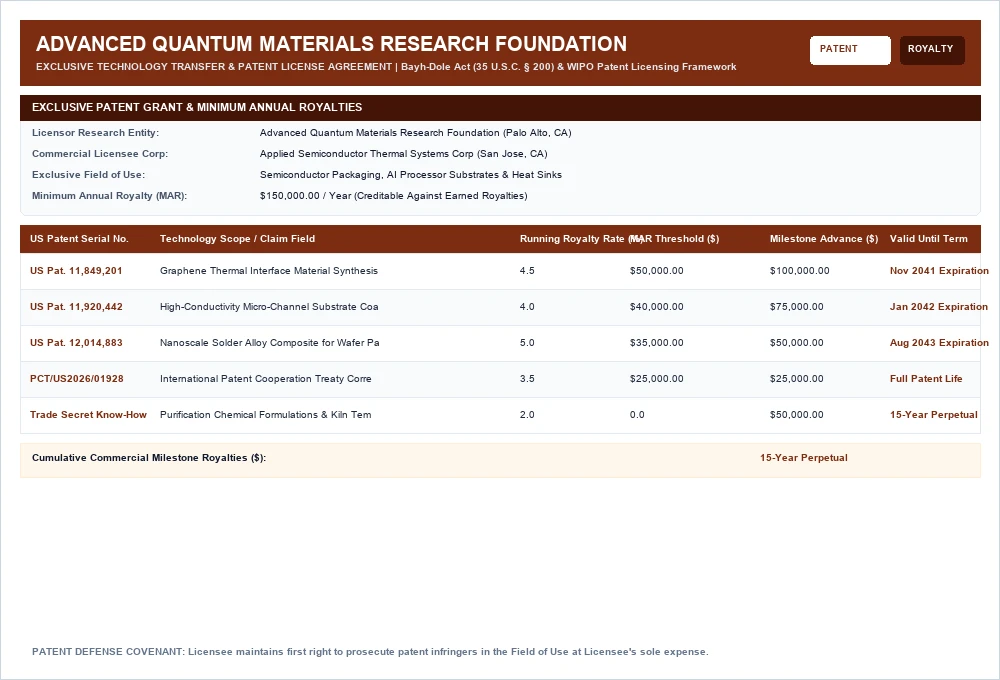Screen dimensions: 1000x680
Task: Select PCT/US2026/01928 entry
Action: pos(77,379)
